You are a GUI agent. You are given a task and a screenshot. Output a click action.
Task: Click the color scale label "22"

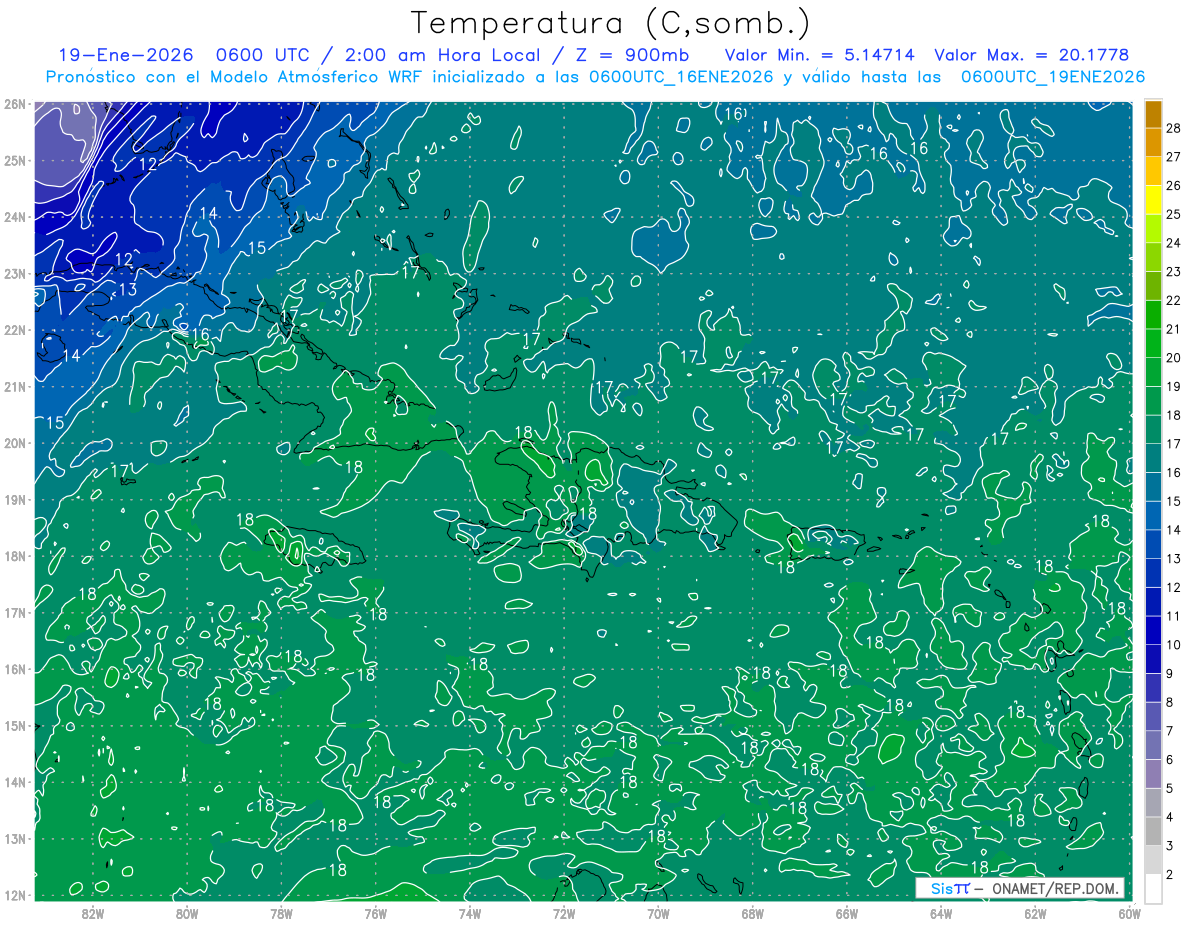click(1174, 301)
